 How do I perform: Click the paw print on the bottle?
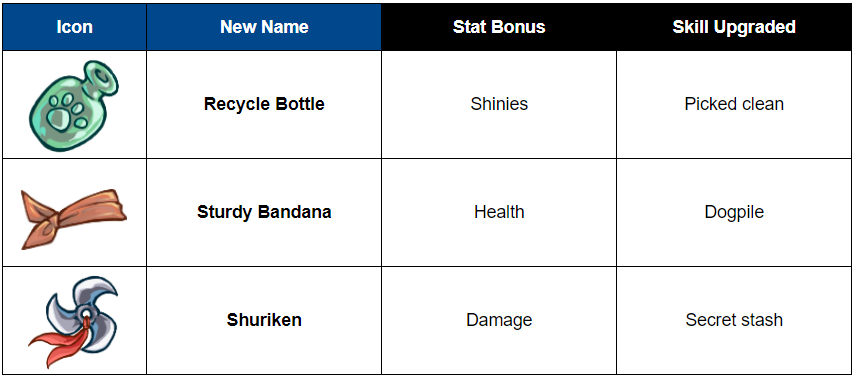(x=64, y=112)
